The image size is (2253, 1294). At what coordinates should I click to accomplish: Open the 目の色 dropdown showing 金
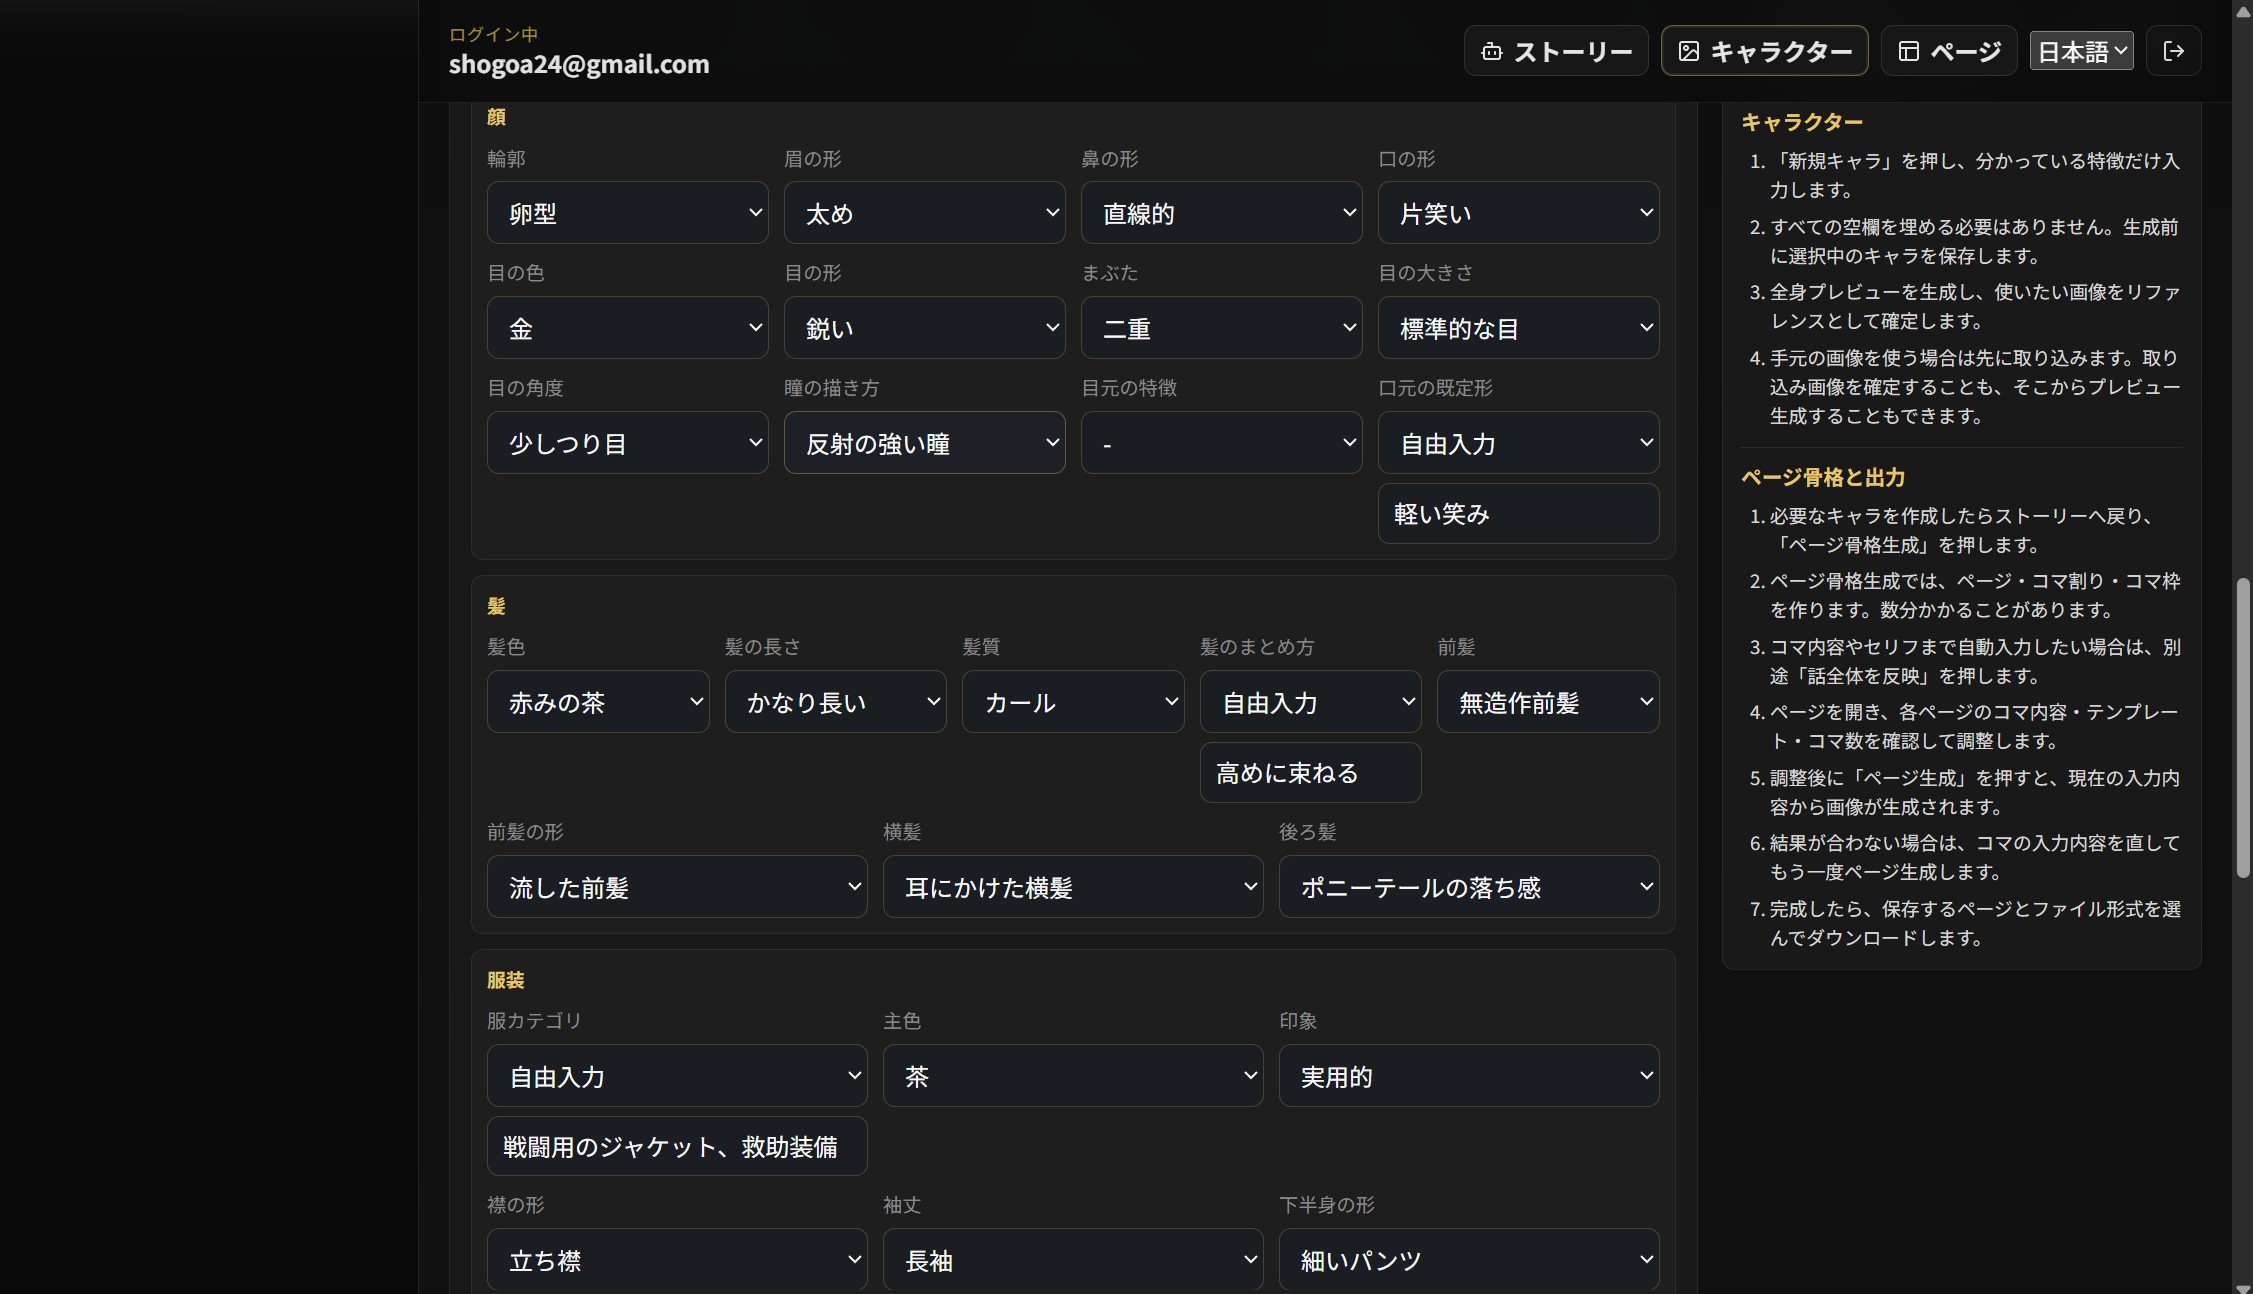click(627, 328)
